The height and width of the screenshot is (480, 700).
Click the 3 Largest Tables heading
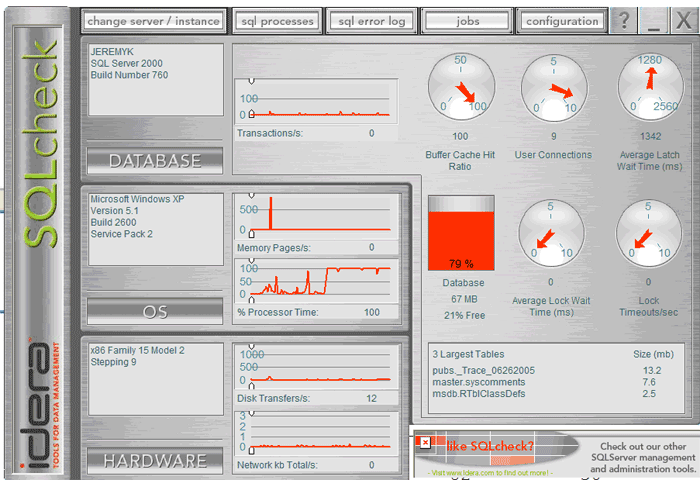[x=468, y=354]
